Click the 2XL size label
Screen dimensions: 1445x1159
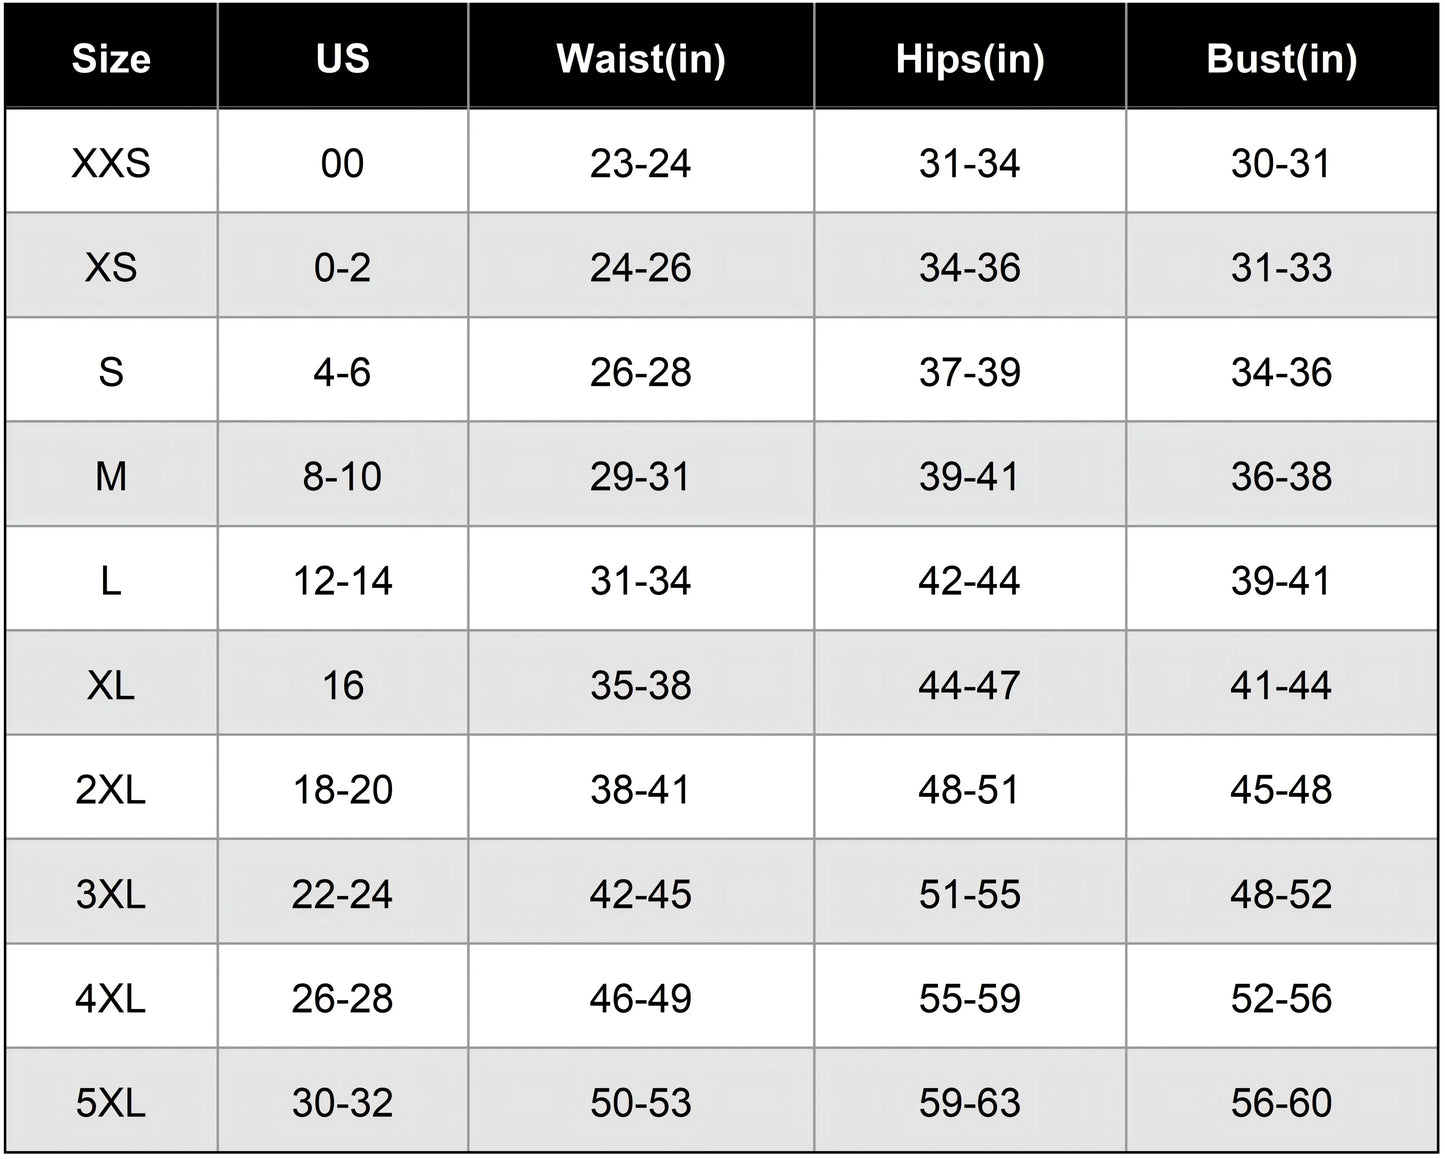pos(111,789)
